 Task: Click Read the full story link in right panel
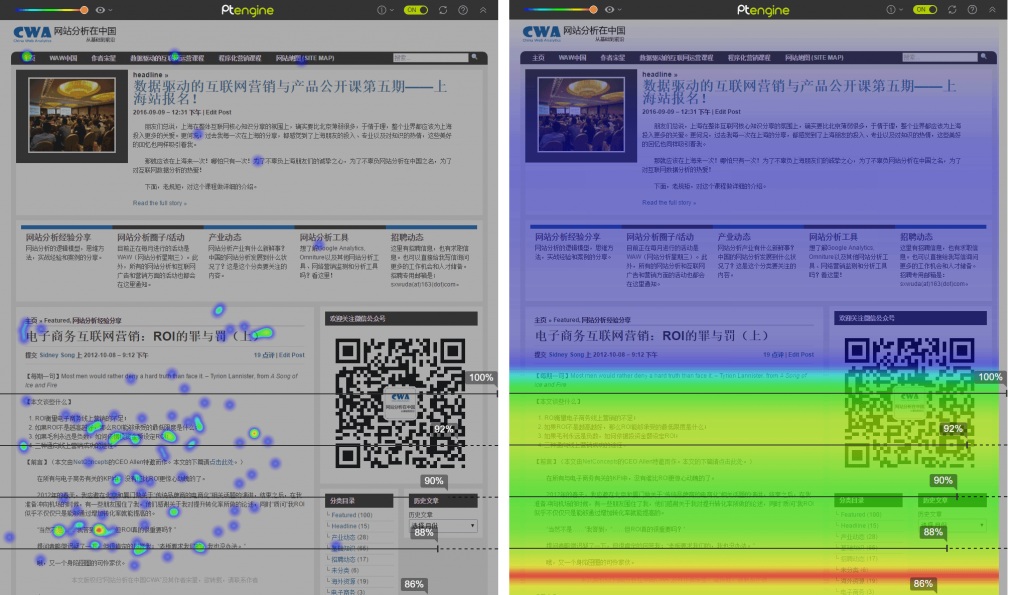click(669, 202)
